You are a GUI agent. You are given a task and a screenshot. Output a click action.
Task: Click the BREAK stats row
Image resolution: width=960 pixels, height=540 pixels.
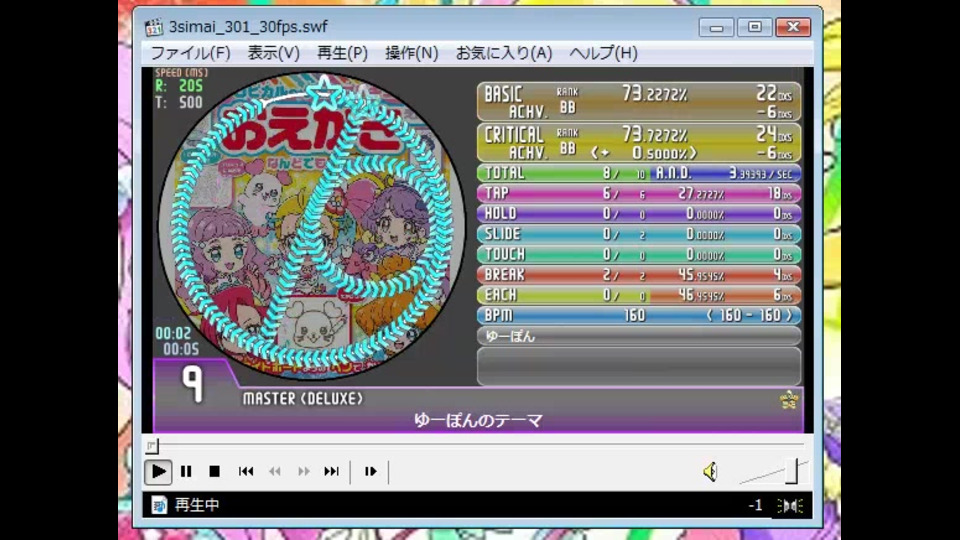639,275
